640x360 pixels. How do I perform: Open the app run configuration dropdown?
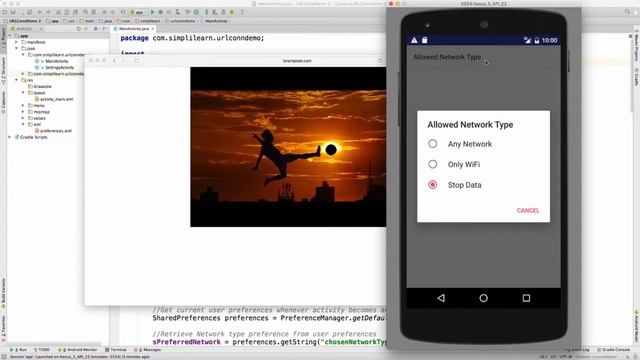tap(138, 12)
